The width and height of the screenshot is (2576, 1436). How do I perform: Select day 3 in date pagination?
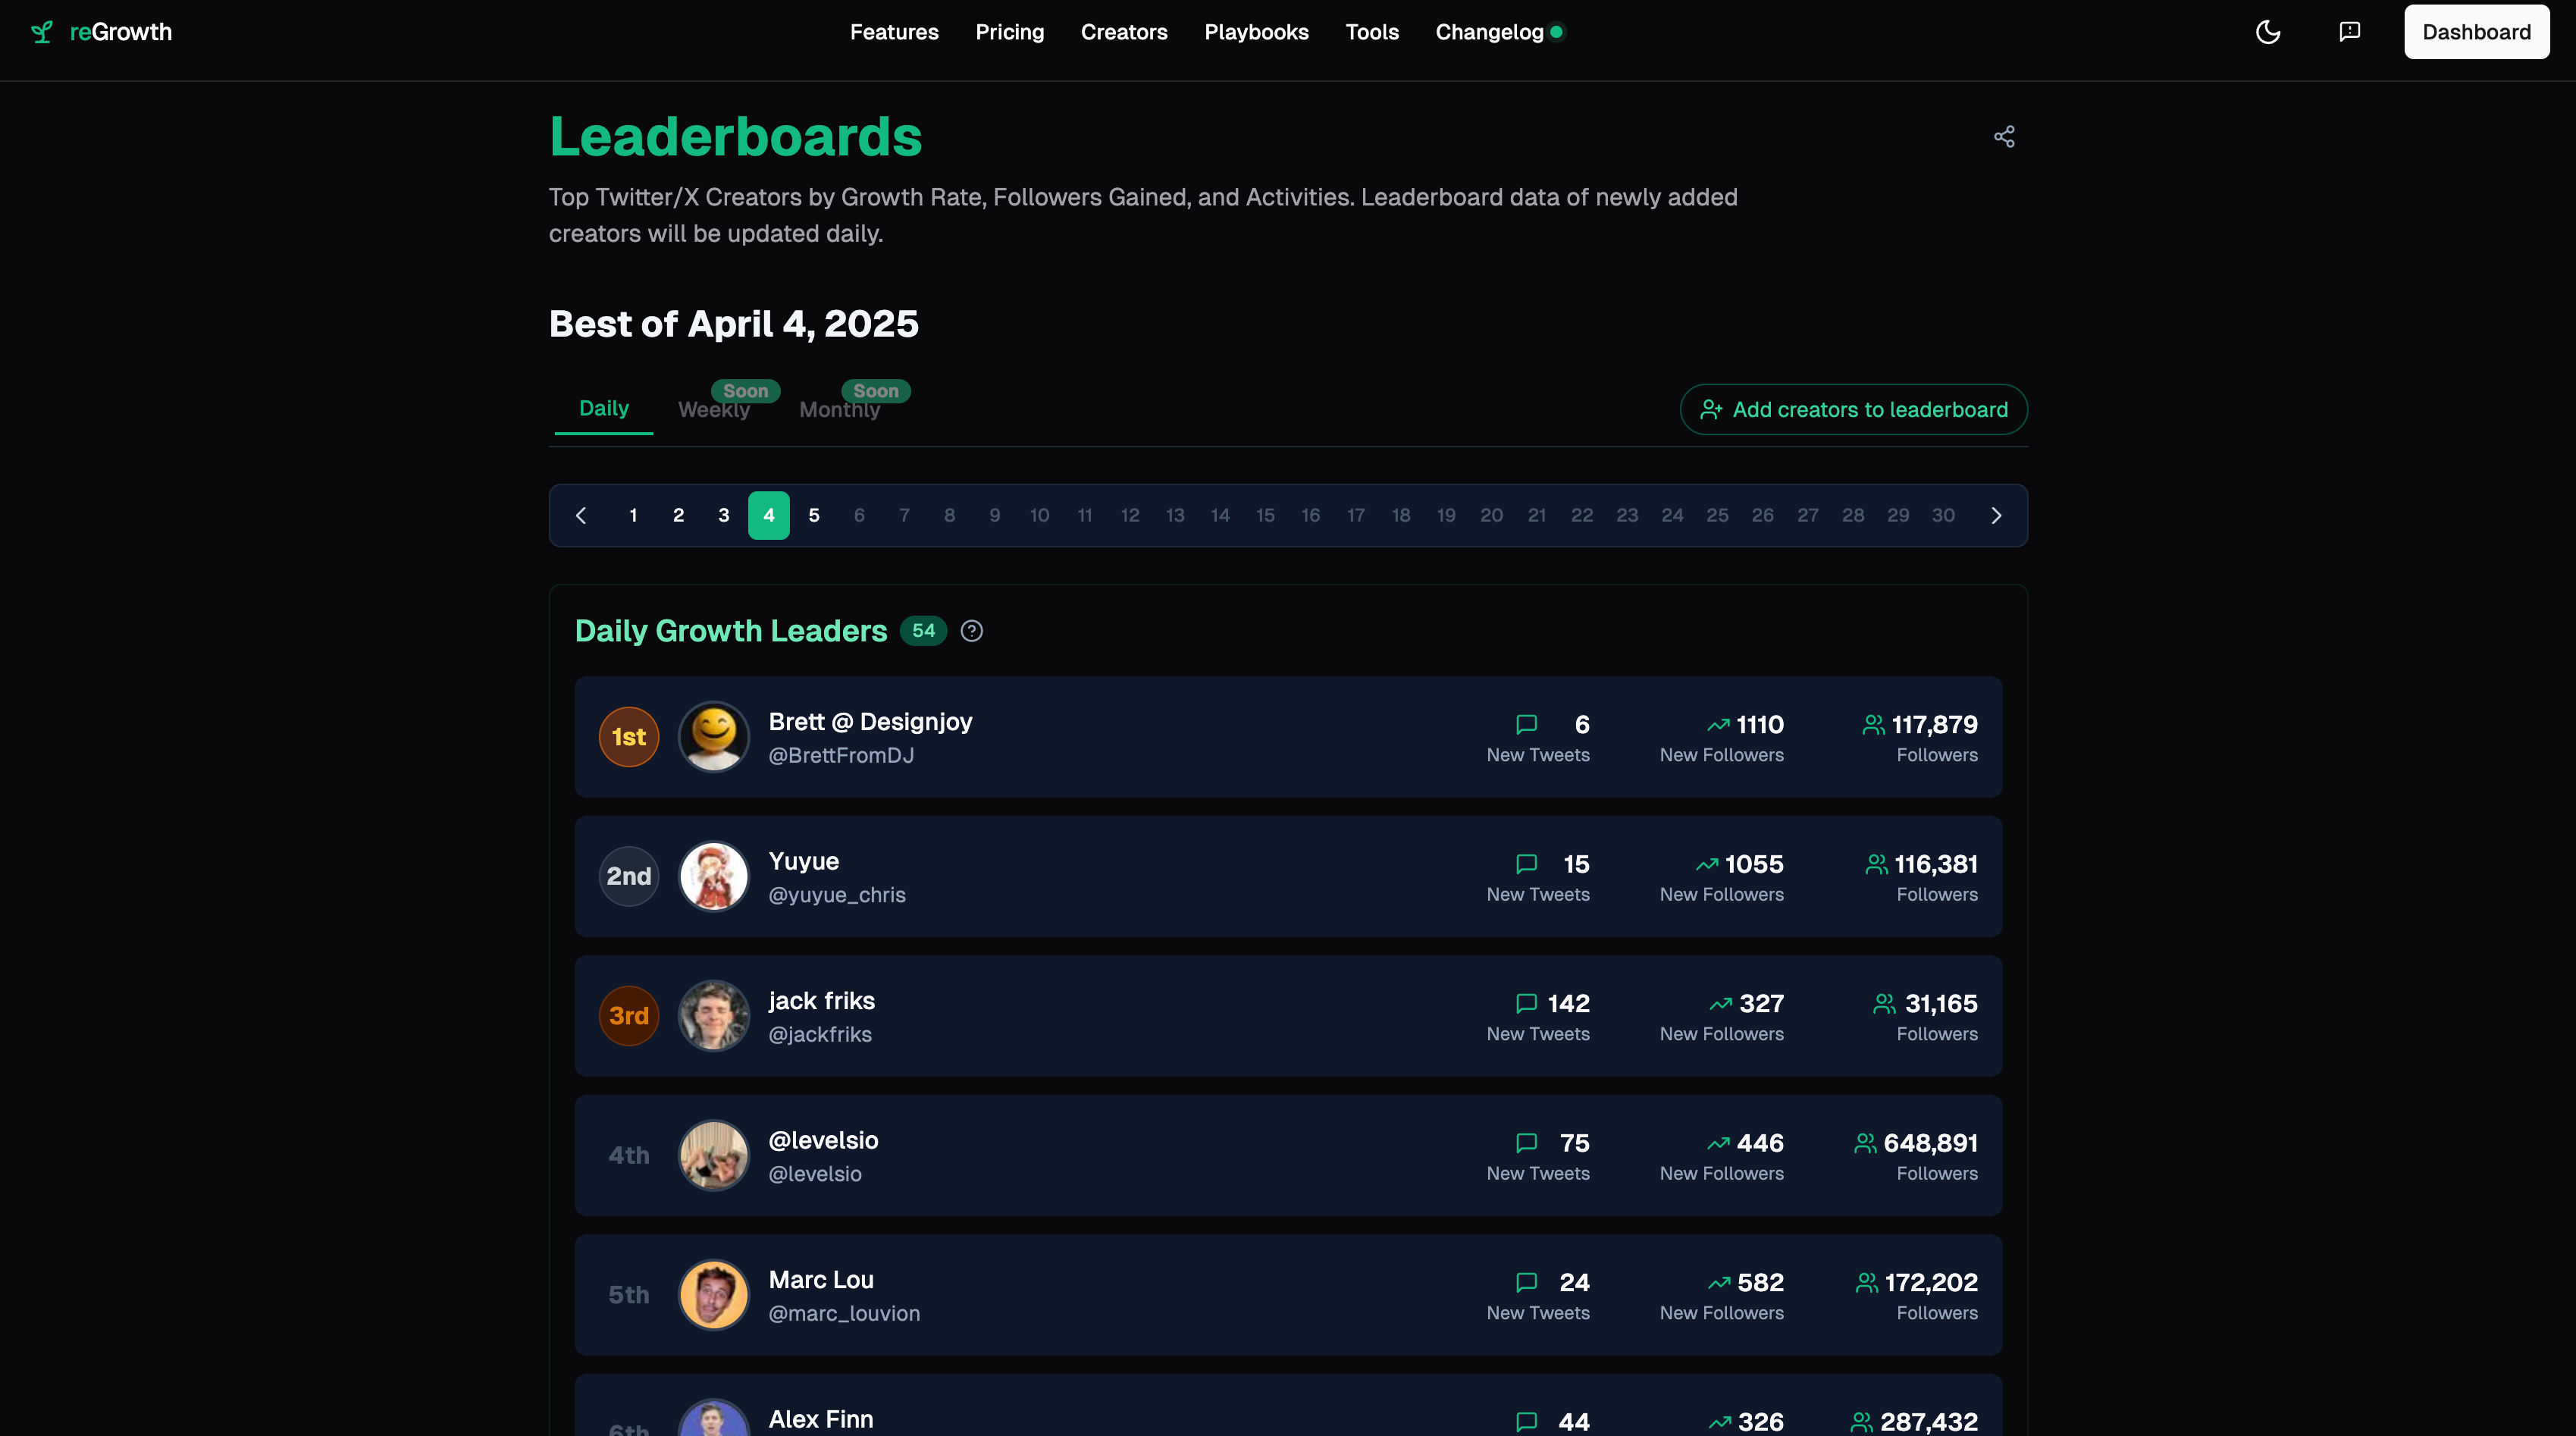point(723,516)
